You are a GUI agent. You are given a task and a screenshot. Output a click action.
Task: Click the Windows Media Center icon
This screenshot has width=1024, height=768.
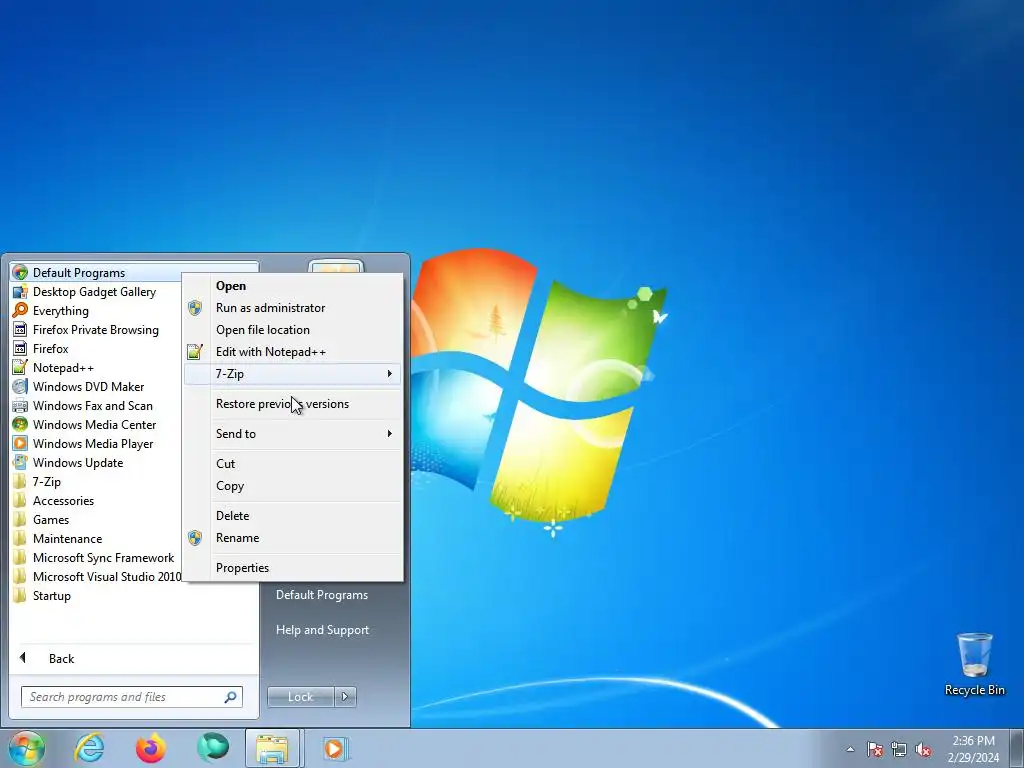(20, 424)
